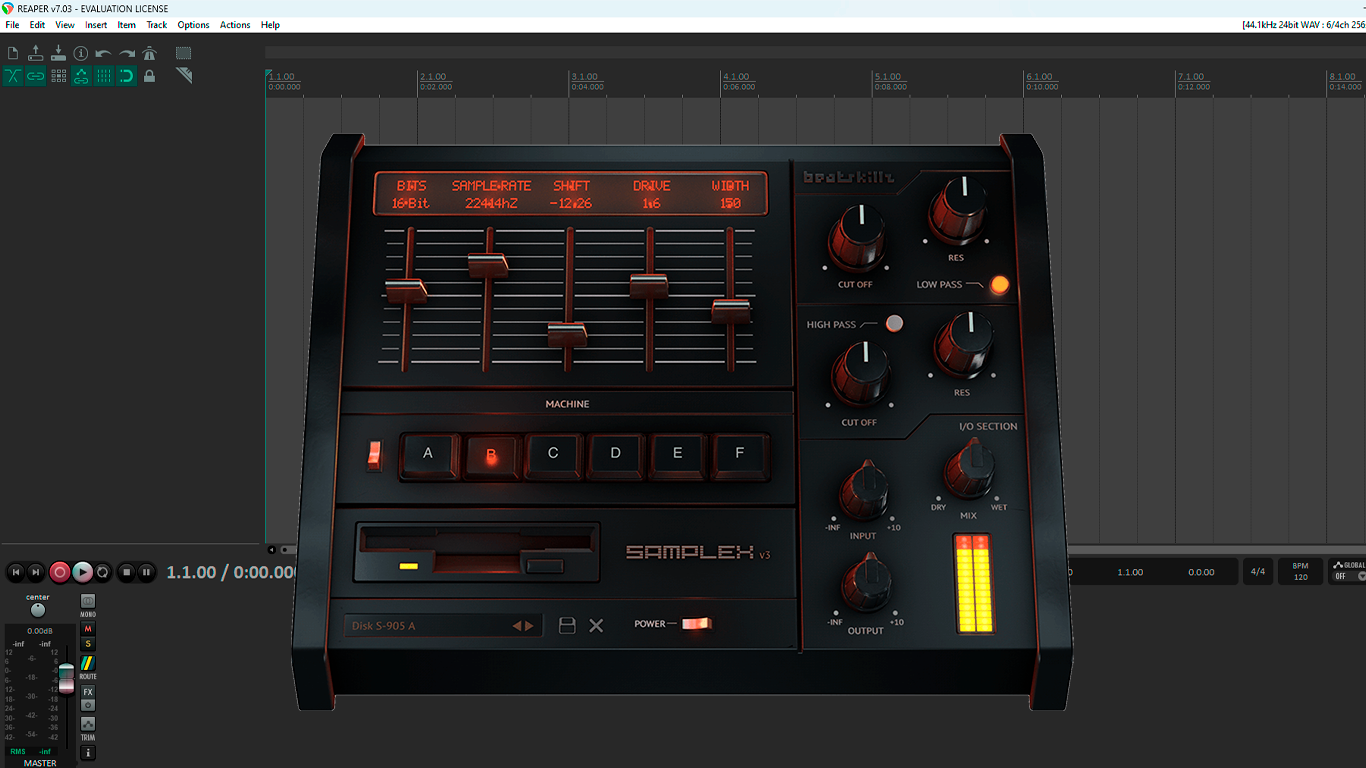
Task: Click the DRIVE slider handle
Action: point(648,285)
